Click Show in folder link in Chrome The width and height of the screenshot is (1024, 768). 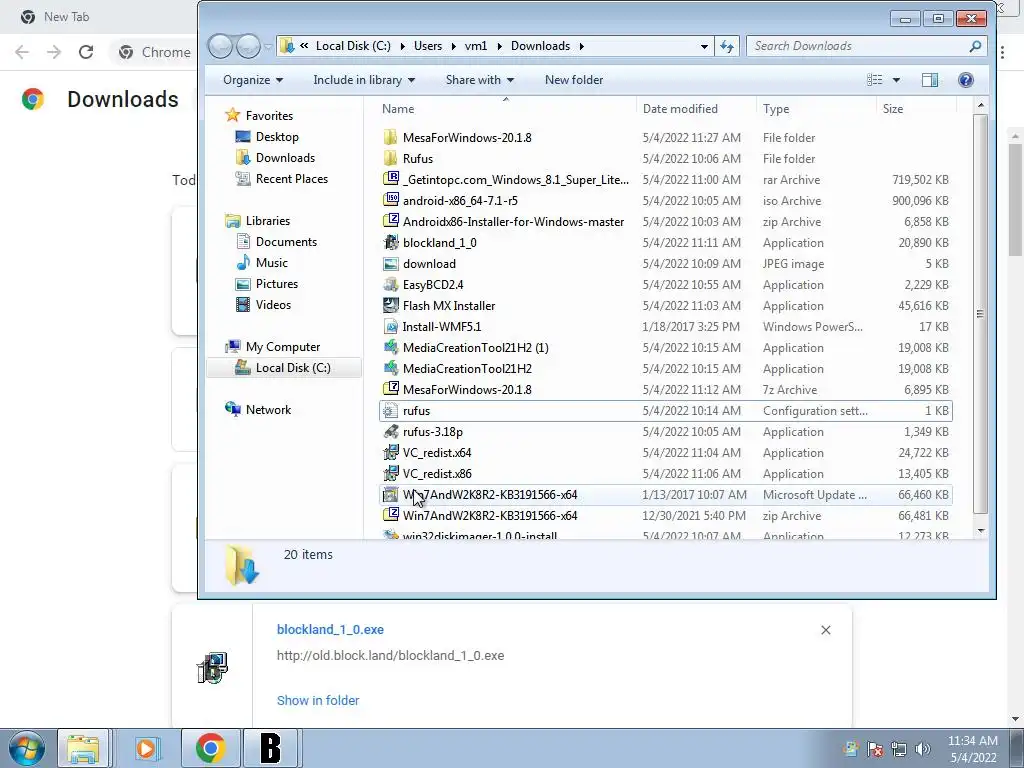click(x=318, y=700)
